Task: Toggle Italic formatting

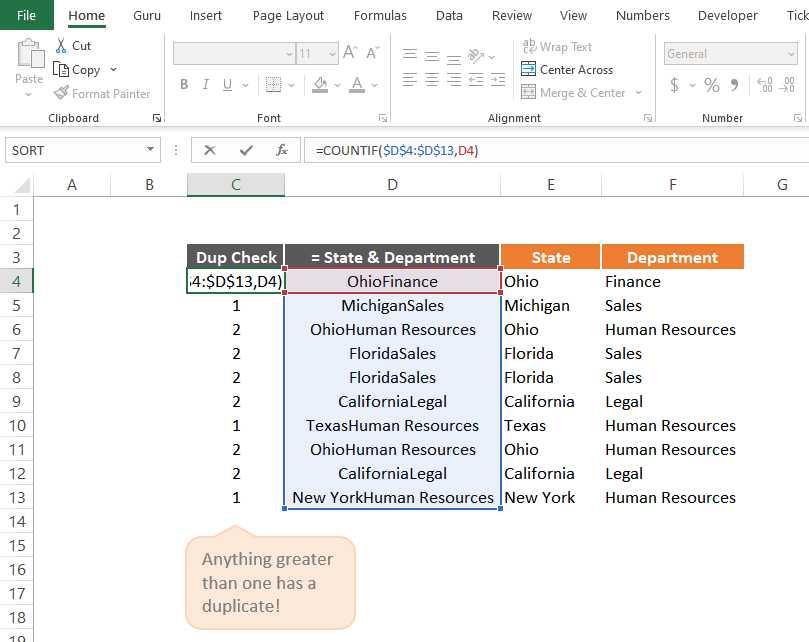Action: click(206, 85)
